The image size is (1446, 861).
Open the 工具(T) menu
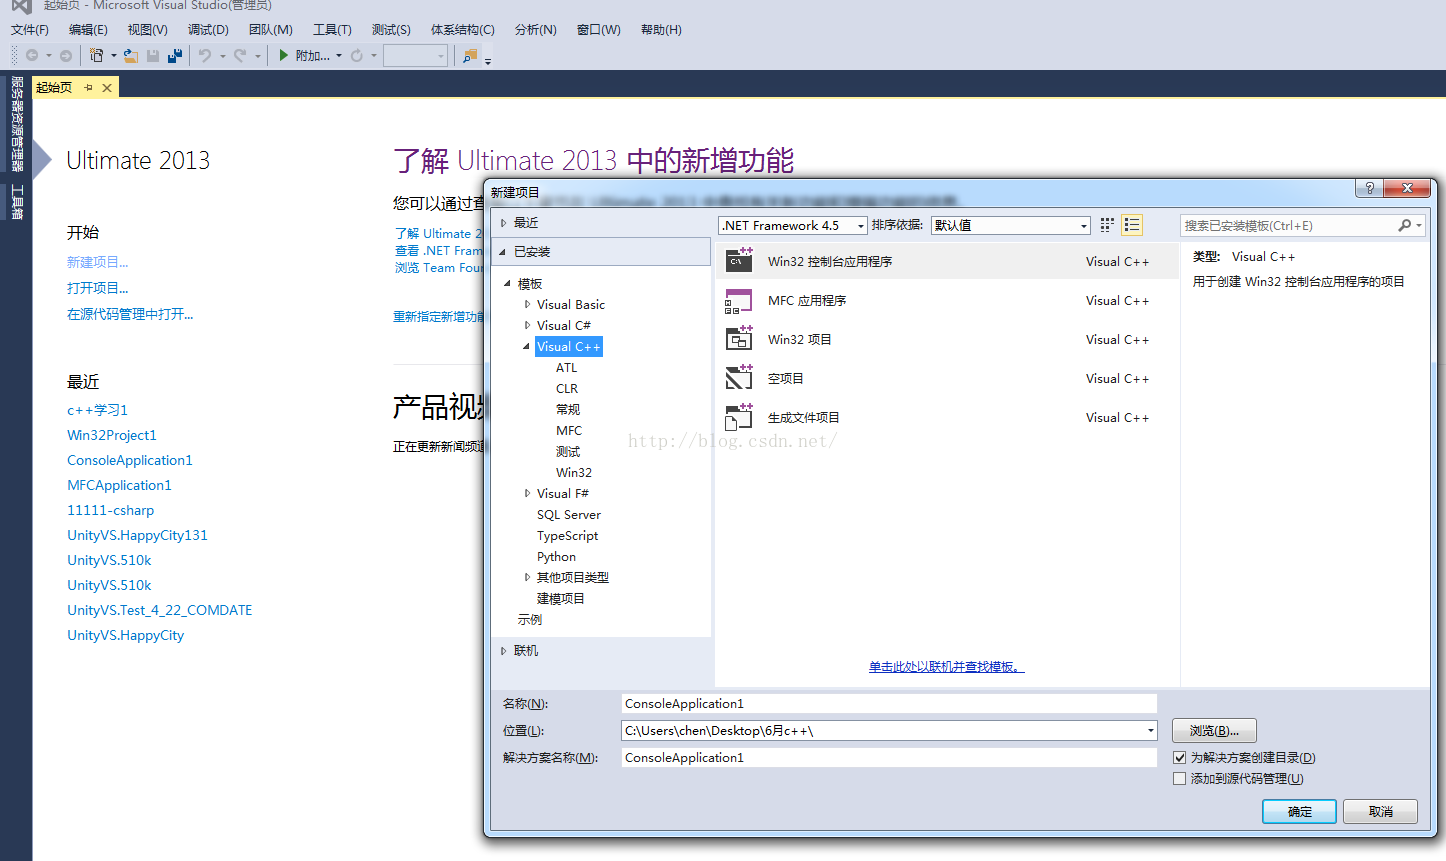[332, 30]
